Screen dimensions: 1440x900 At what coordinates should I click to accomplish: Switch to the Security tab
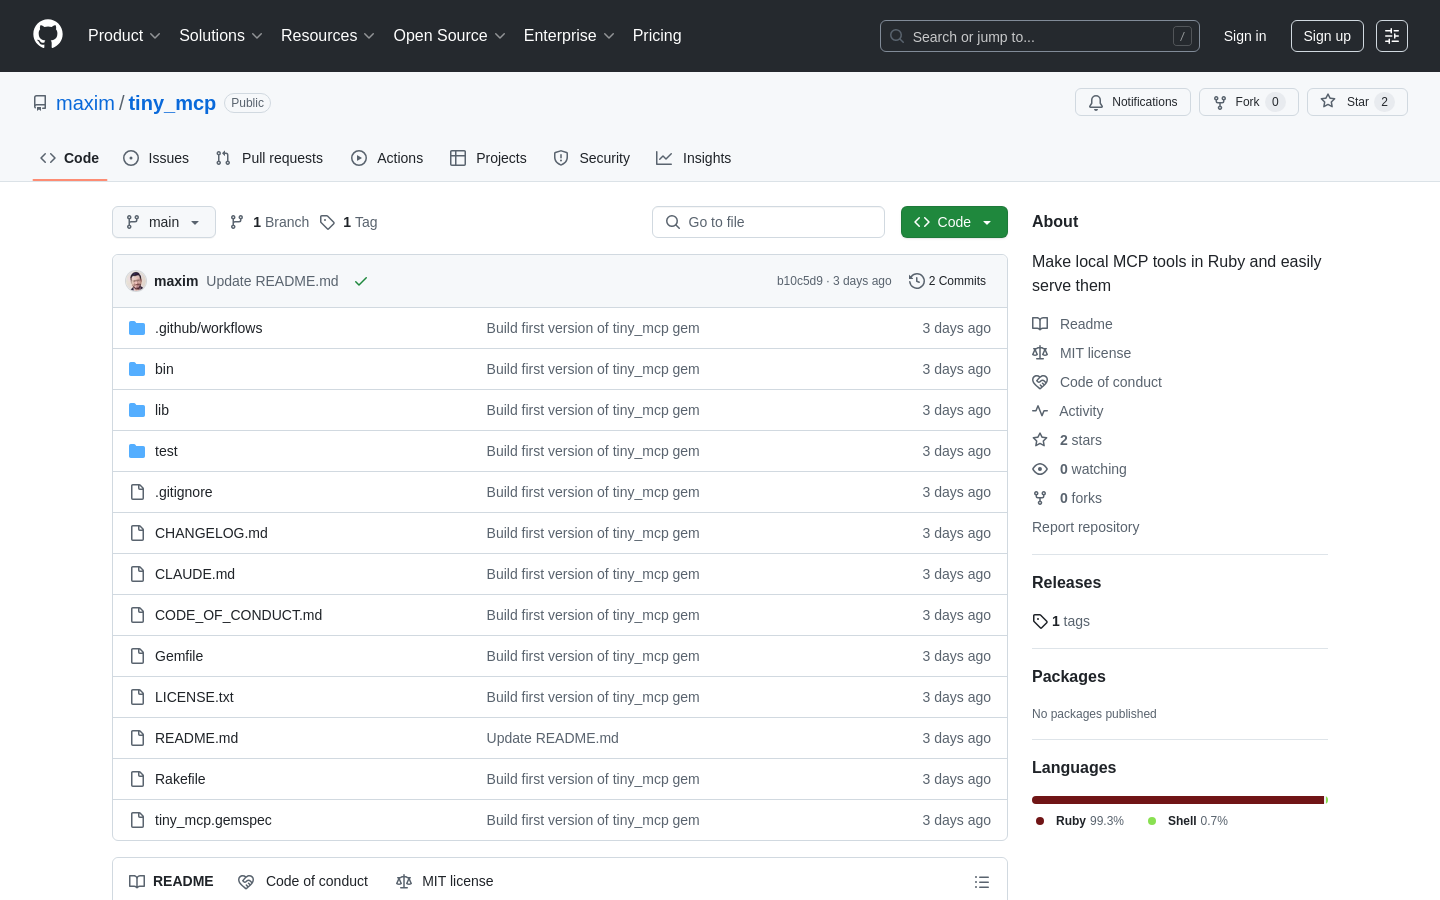[x=592, y=158]
